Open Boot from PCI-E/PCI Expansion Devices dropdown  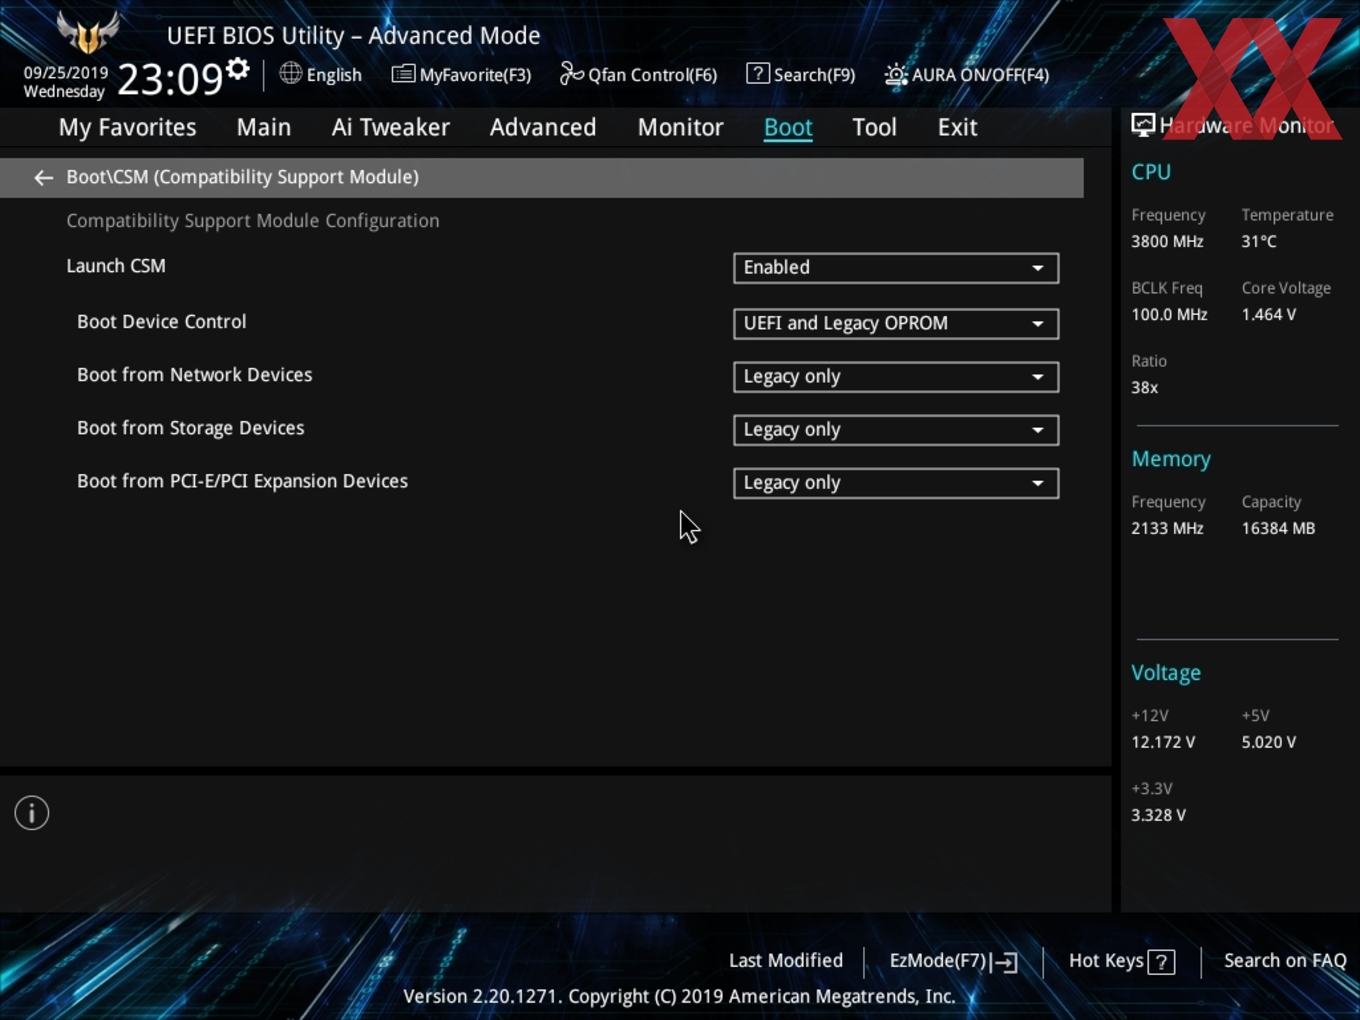[896, 483]
